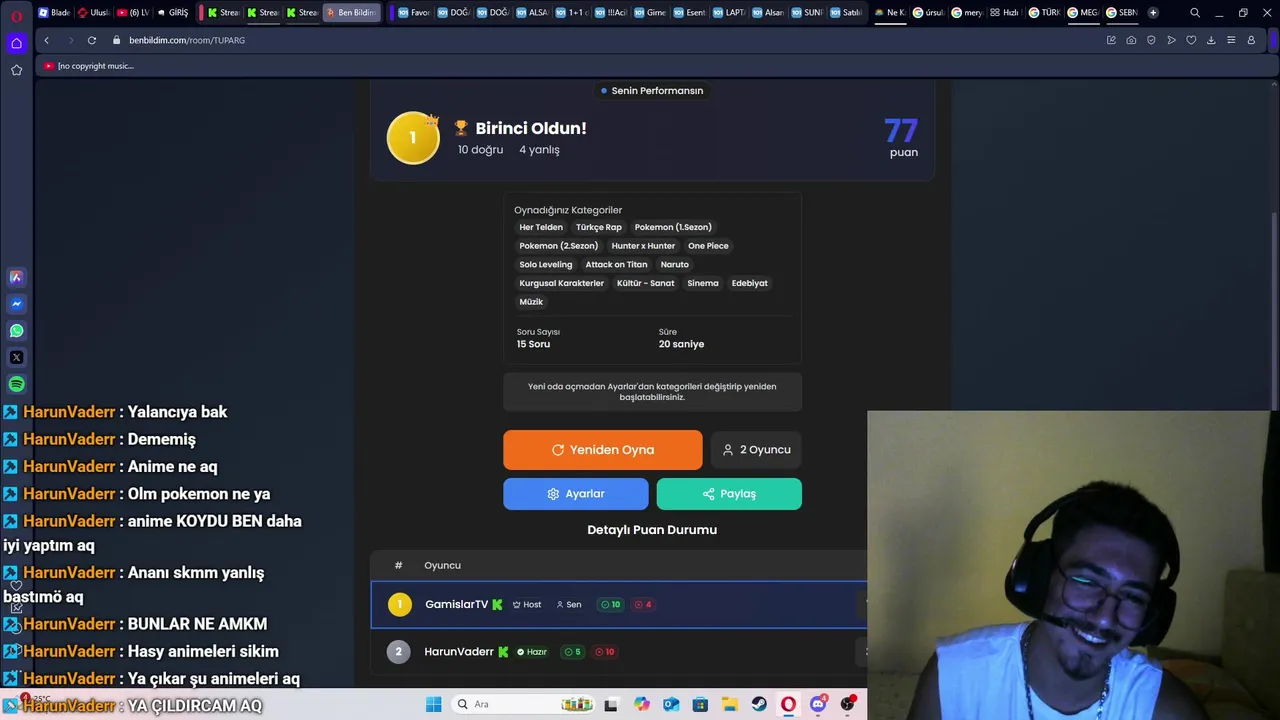This screenshot has height=720, width=1280.
Task: Open the Opera menu logo
Action: click(16, 15)
